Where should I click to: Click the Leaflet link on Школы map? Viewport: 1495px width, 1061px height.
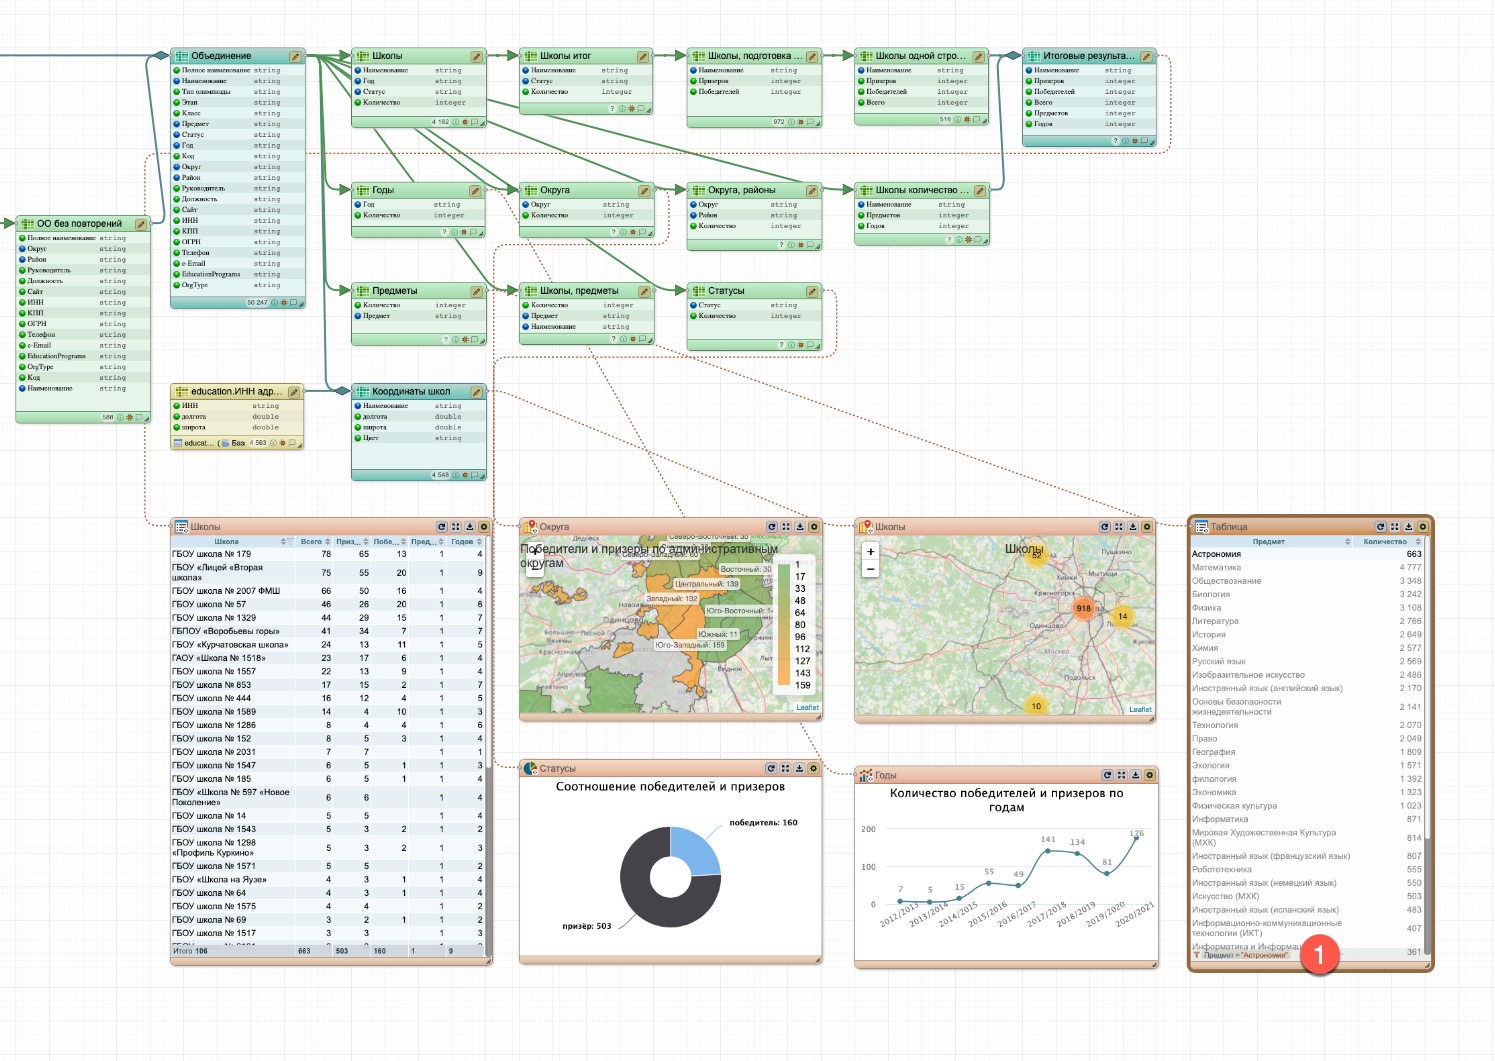[x=1140, y=709]
